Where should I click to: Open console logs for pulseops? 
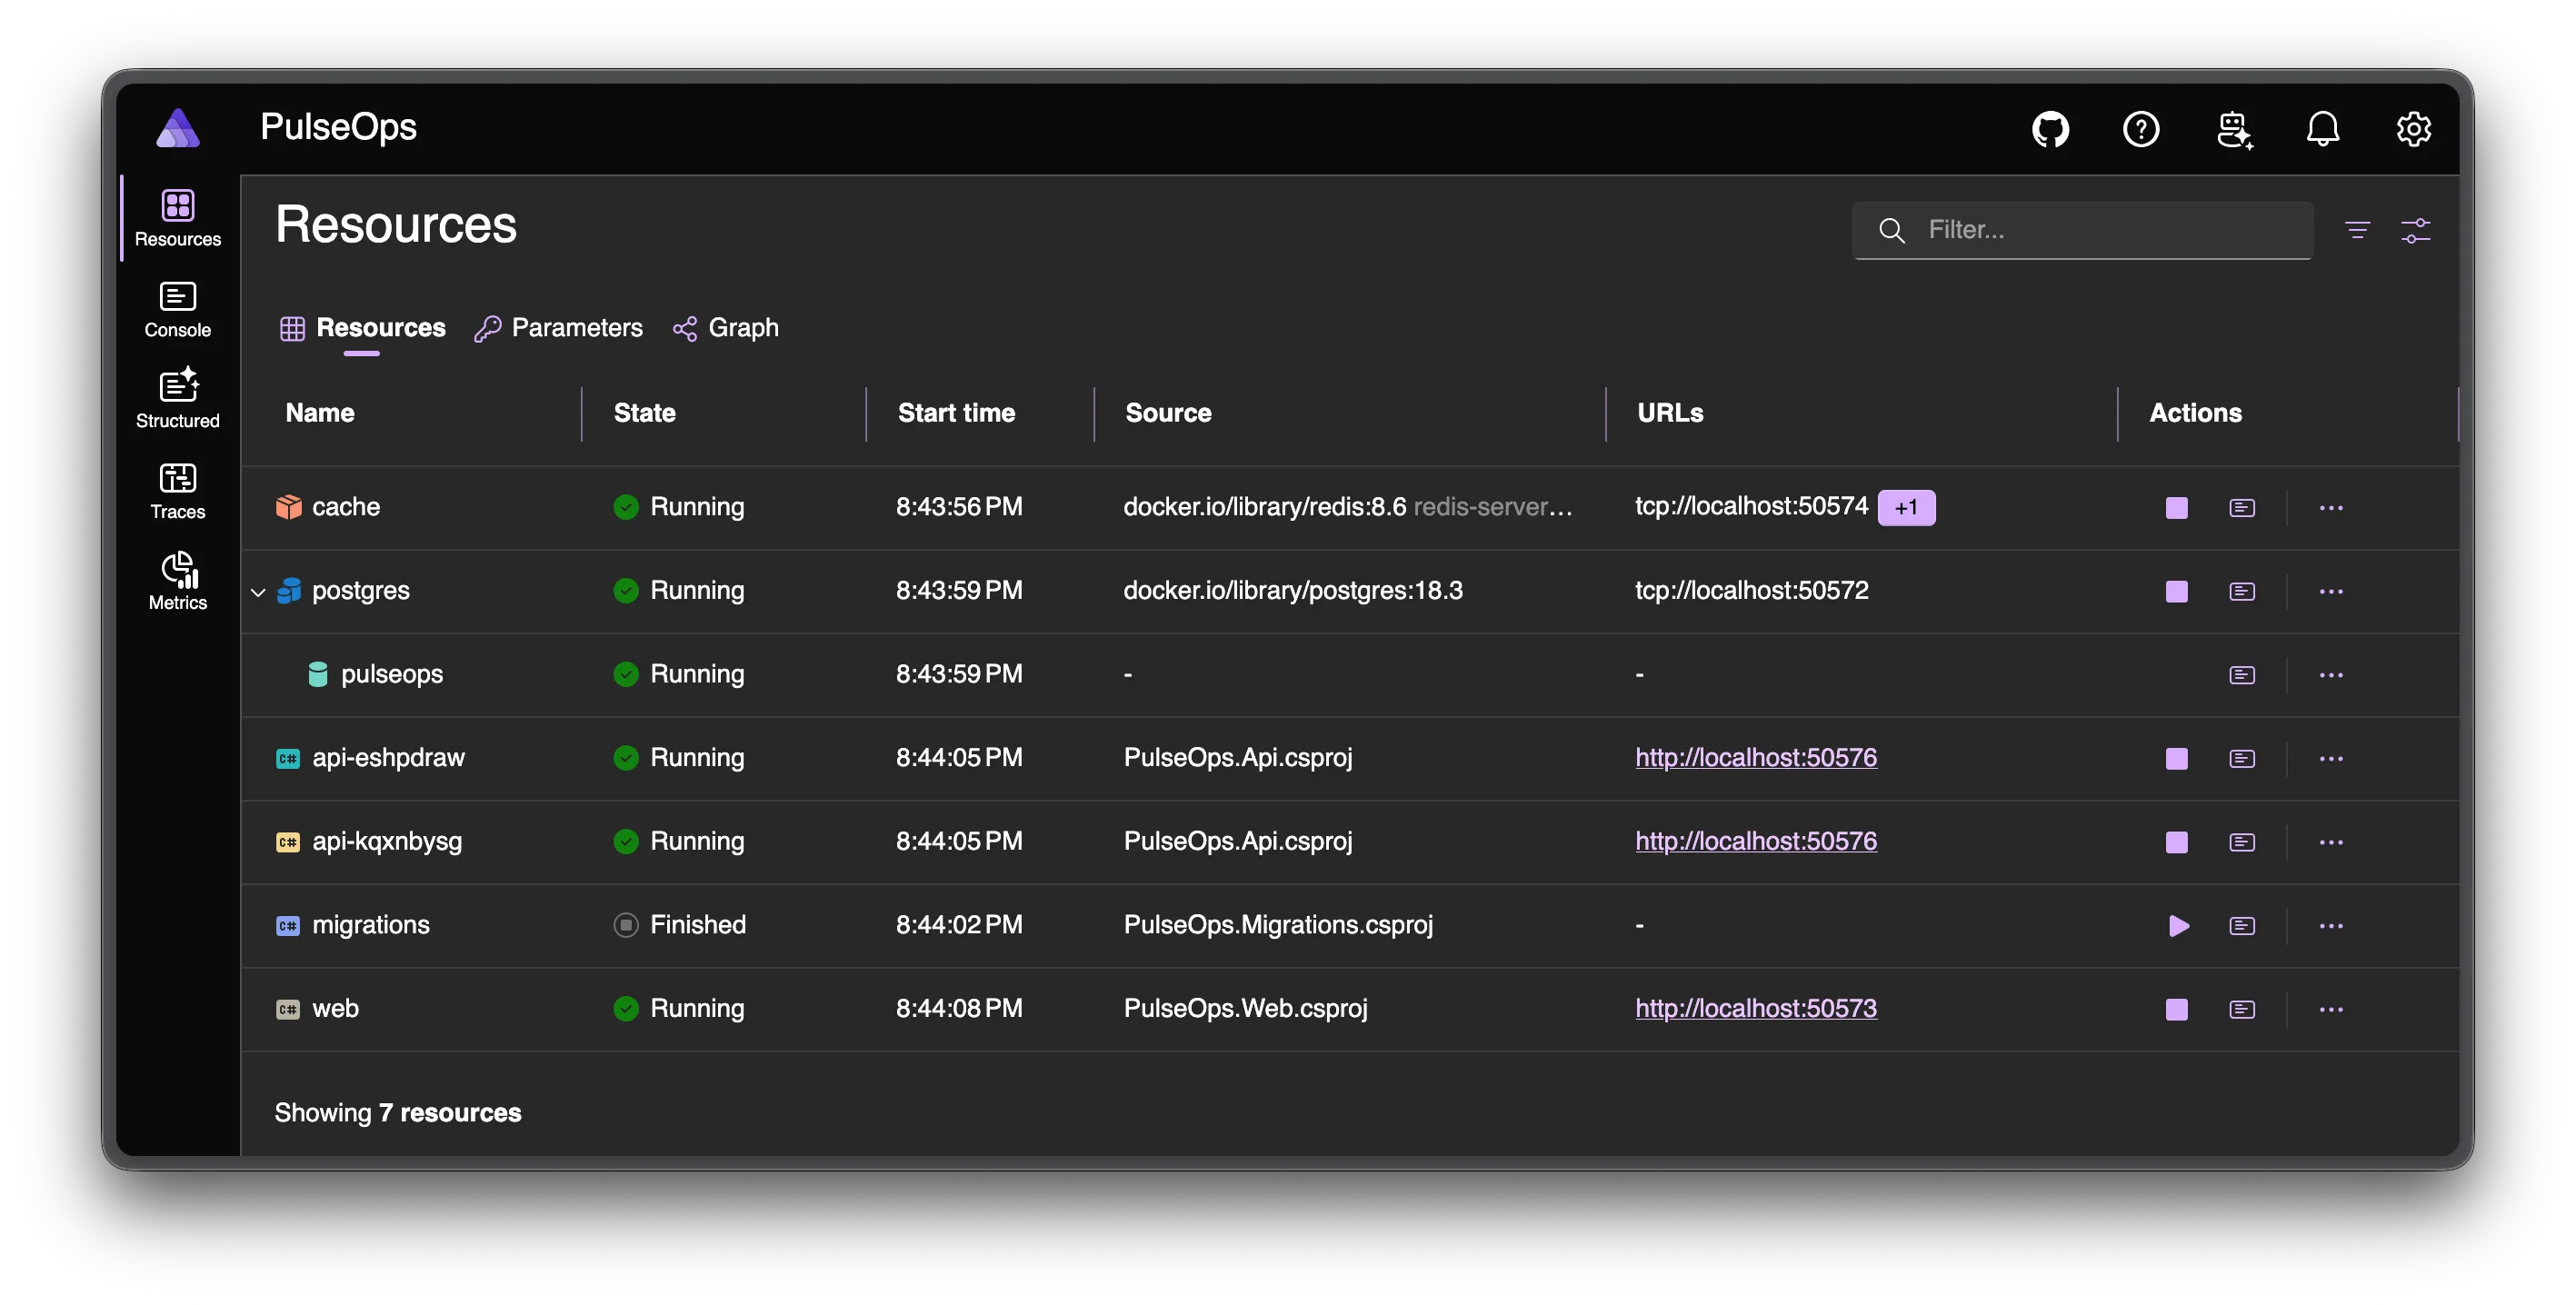point(2242,675)
